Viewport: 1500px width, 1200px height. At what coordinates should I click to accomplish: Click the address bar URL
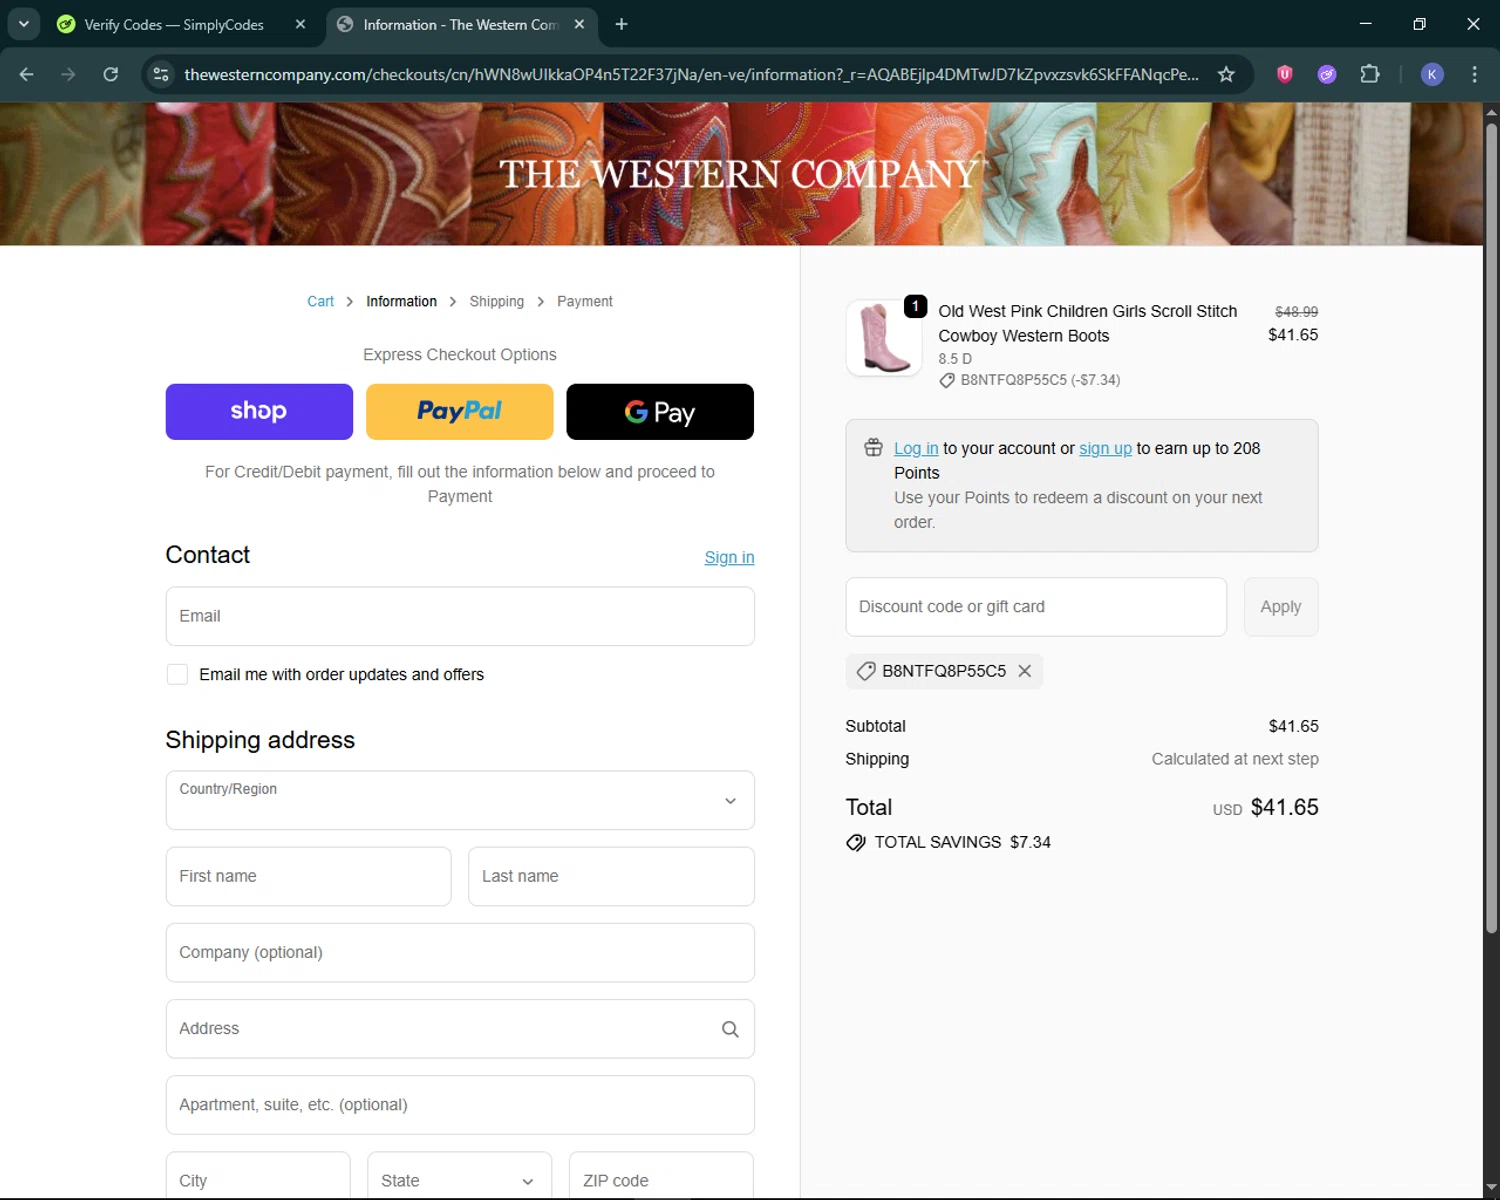691,74
